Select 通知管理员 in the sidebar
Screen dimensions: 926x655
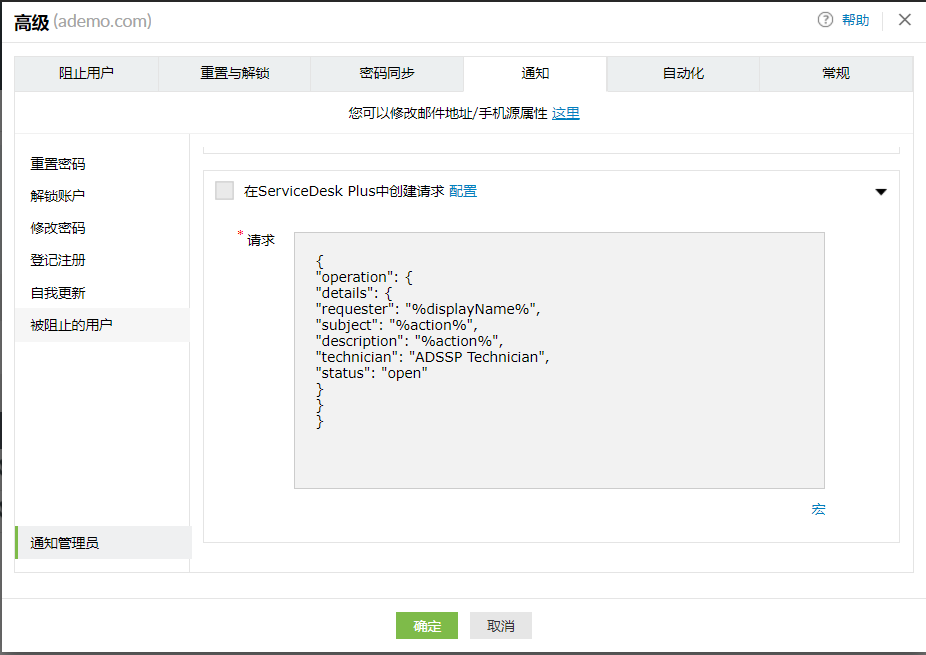click(x=63, y=542)
